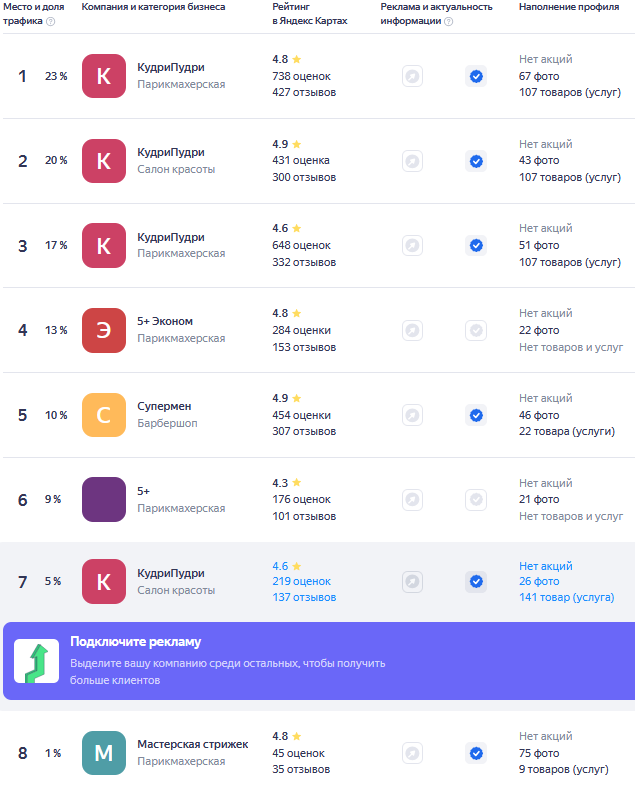Click the red "Э" avatar of 5+ Эконом
635x795 pixels.
(104, 330)
